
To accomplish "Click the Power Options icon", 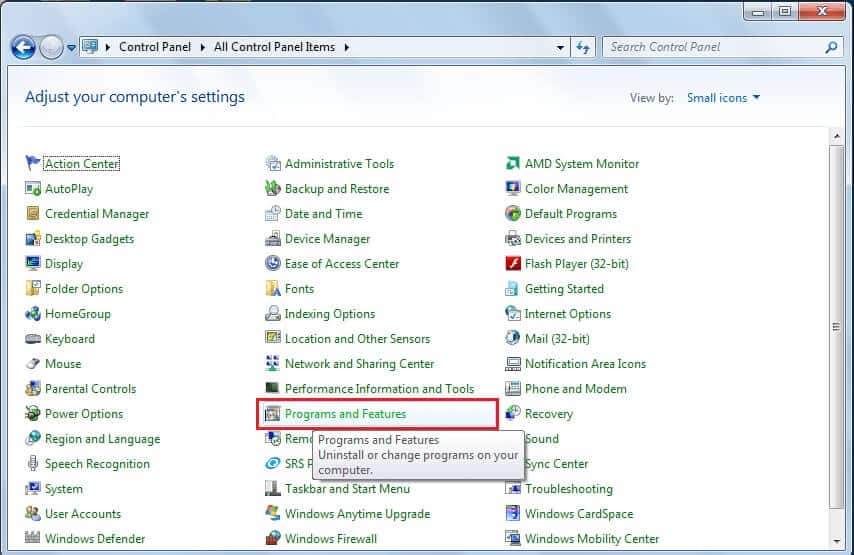I will point(33,413).
